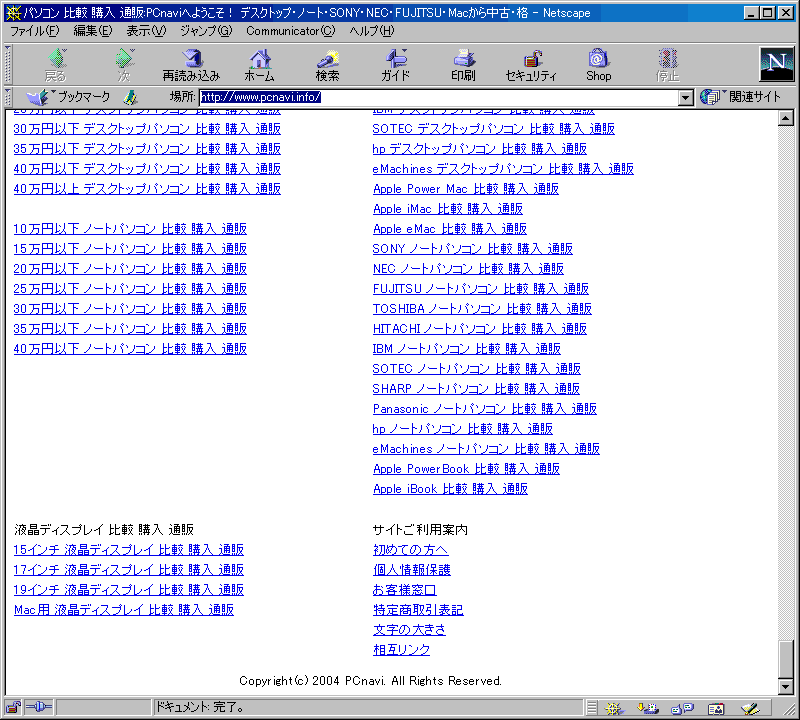This screenshot has height=720, width=800.
Task: Open the 表示(V) menu
Action: [146, 31]
